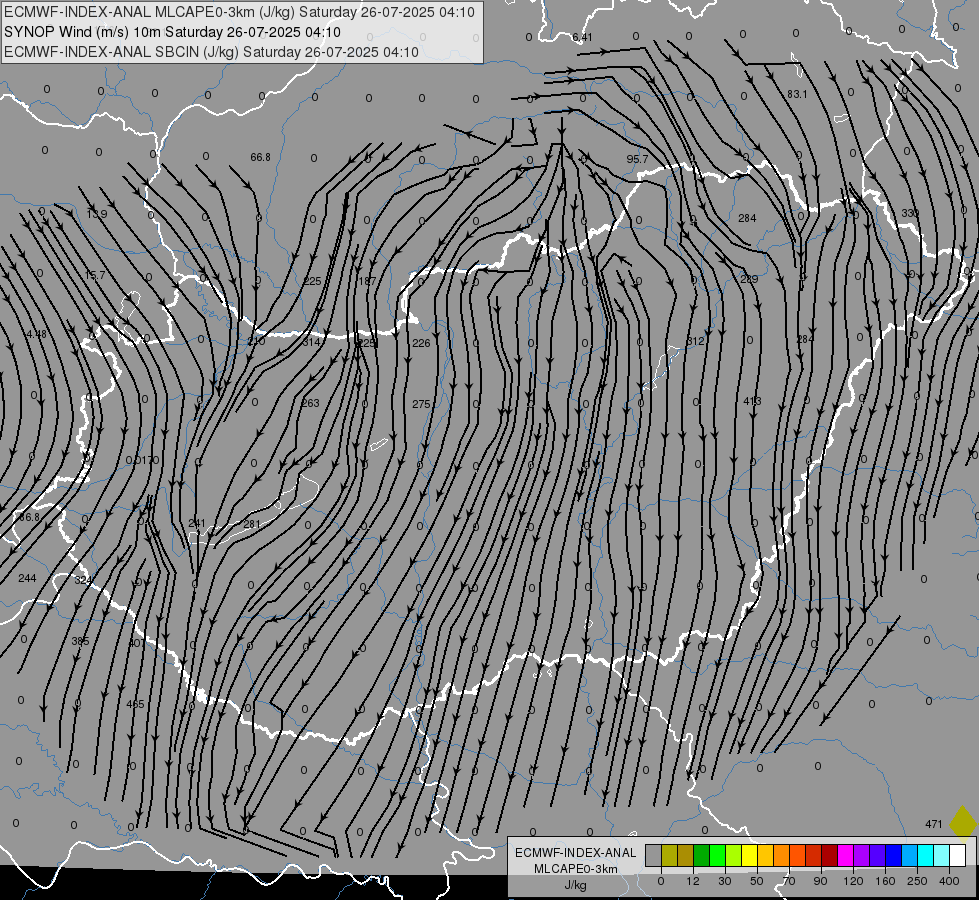The height and width of the screenshot is (900, 979).
Task: Click legend scale label '50'
Action: coord(757,881)
